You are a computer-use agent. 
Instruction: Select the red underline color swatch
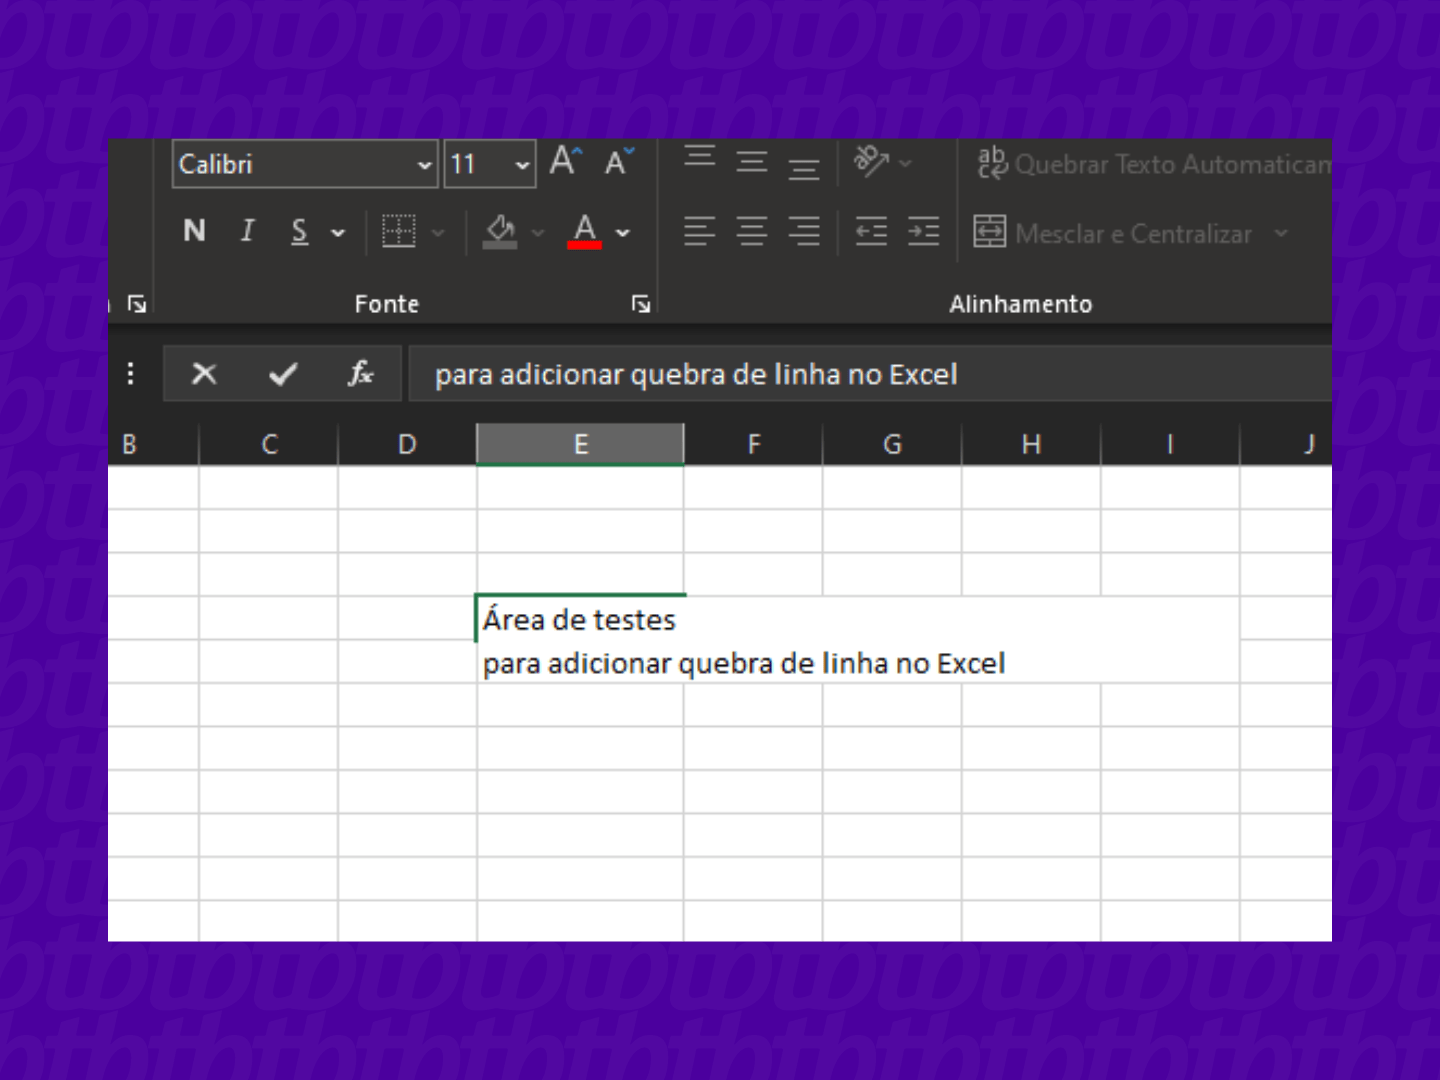point(586,243)
